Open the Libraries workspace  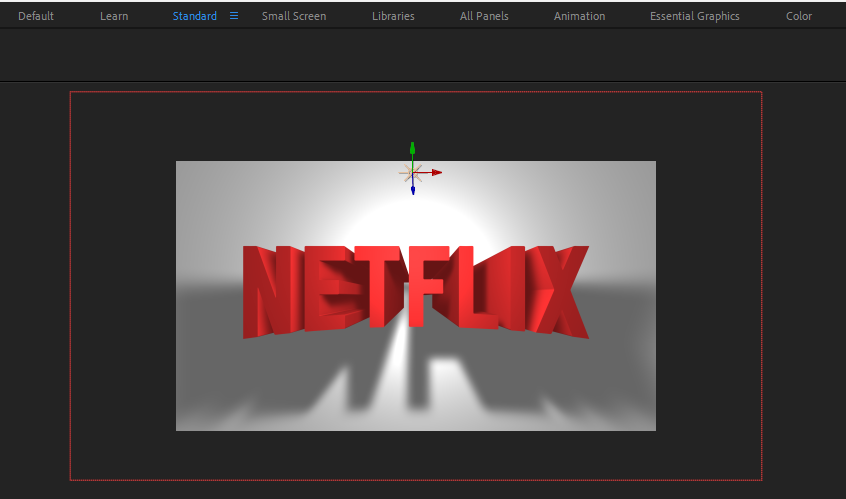pyautogui.click(x=393, y=16)
